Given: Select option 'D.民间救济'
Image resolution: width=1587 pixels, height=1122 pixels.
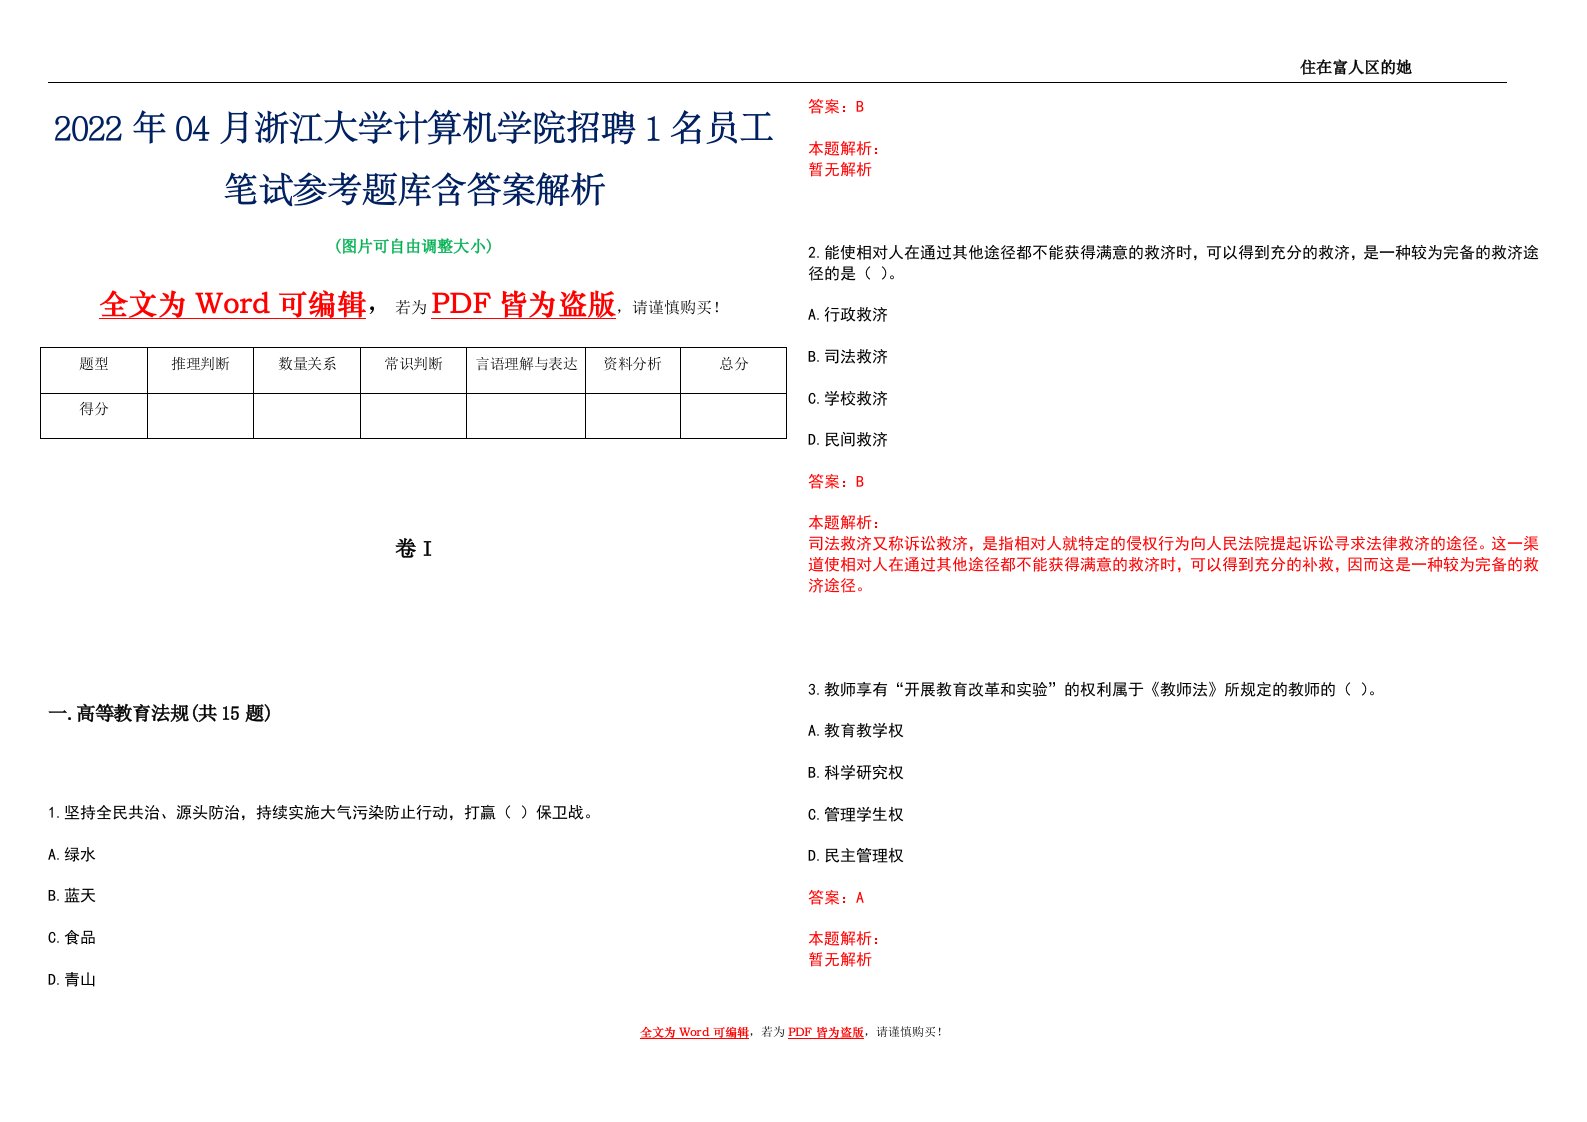Looking at the screenshot, I should pyautogui.click(x=848, y=440).
